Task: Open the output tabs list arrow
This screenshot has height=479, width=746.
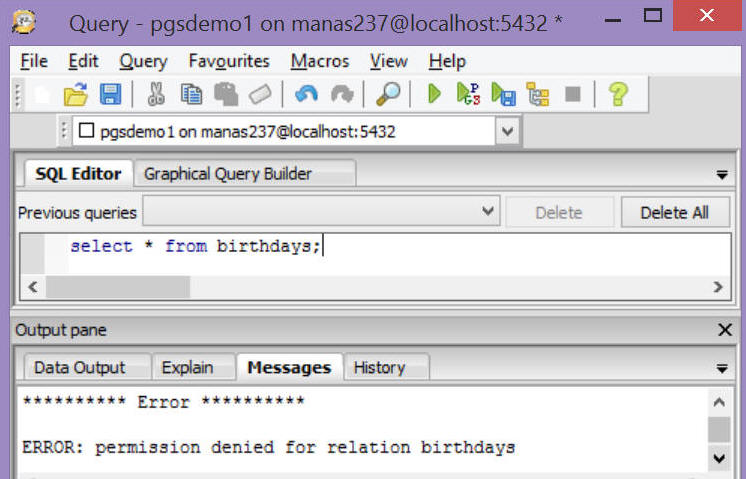Action: [722, 368]
